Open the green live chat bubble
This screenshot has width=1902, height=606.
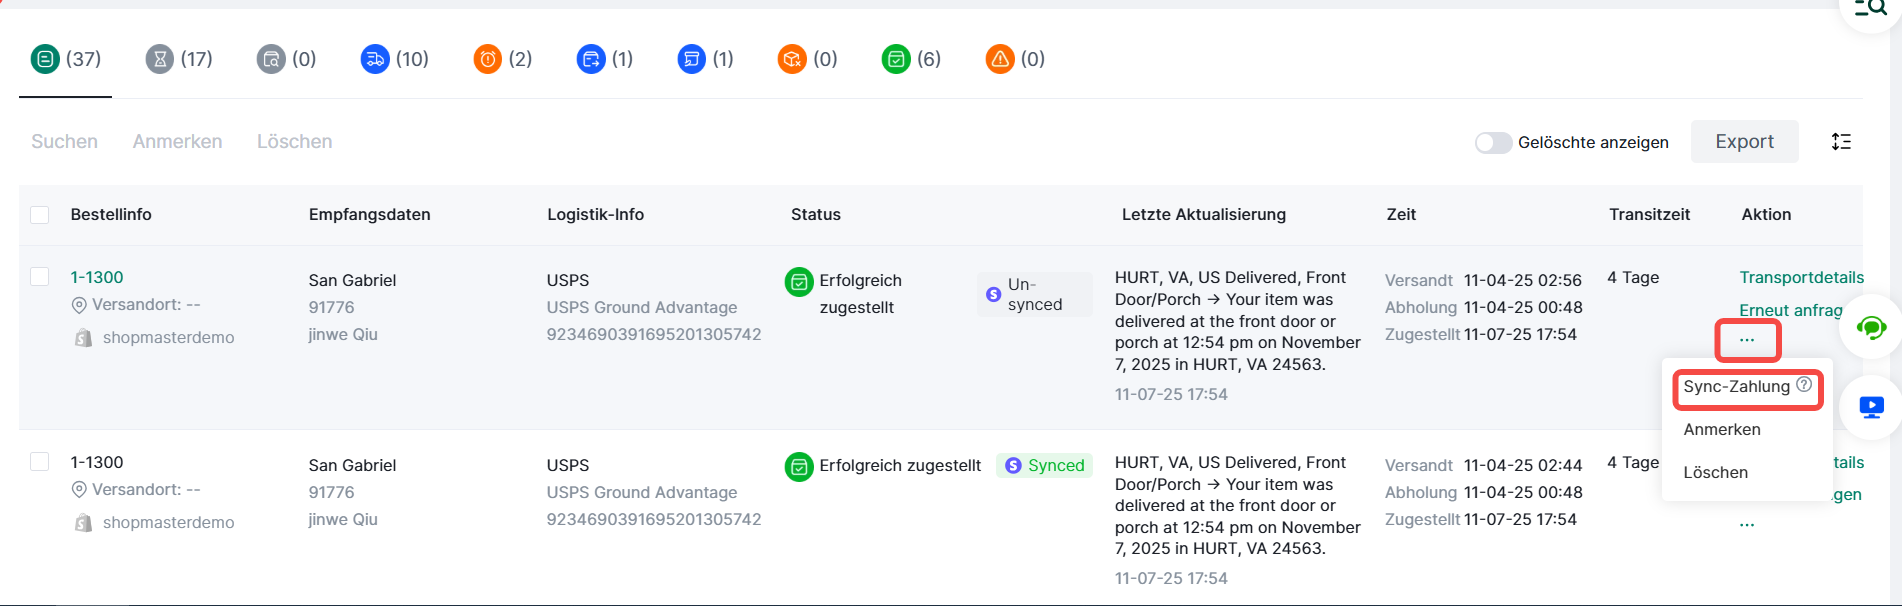coord(1871,328)
